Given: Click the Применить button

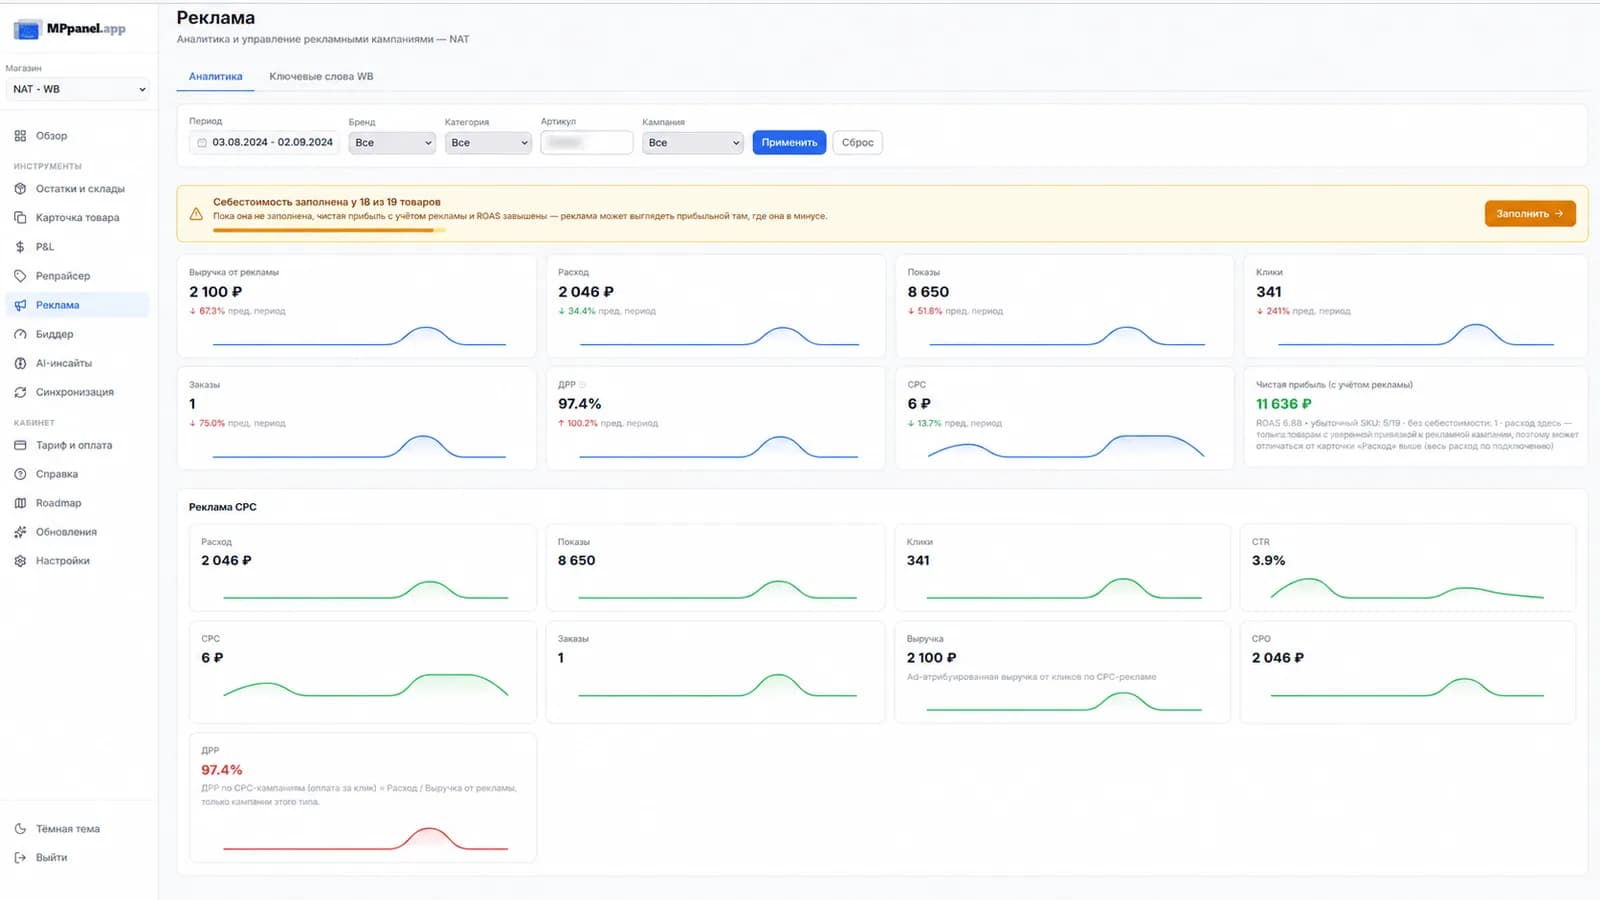Looking at the screenshot, I should (x=789, y=143).
